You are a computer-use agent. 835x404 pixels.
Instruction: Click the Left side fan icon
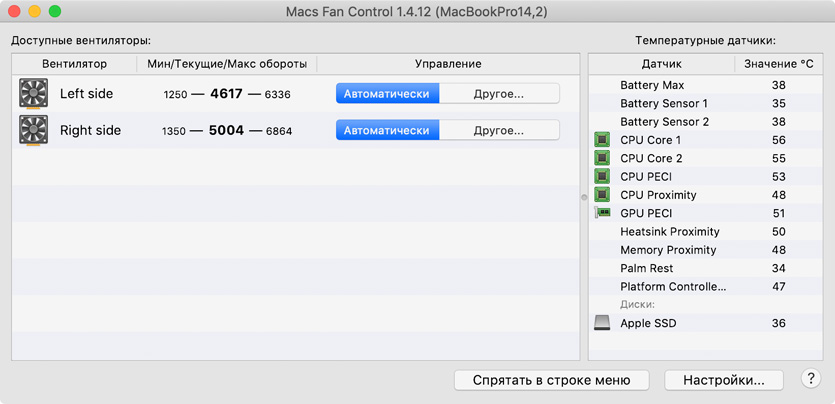click(x=34, y=94)
